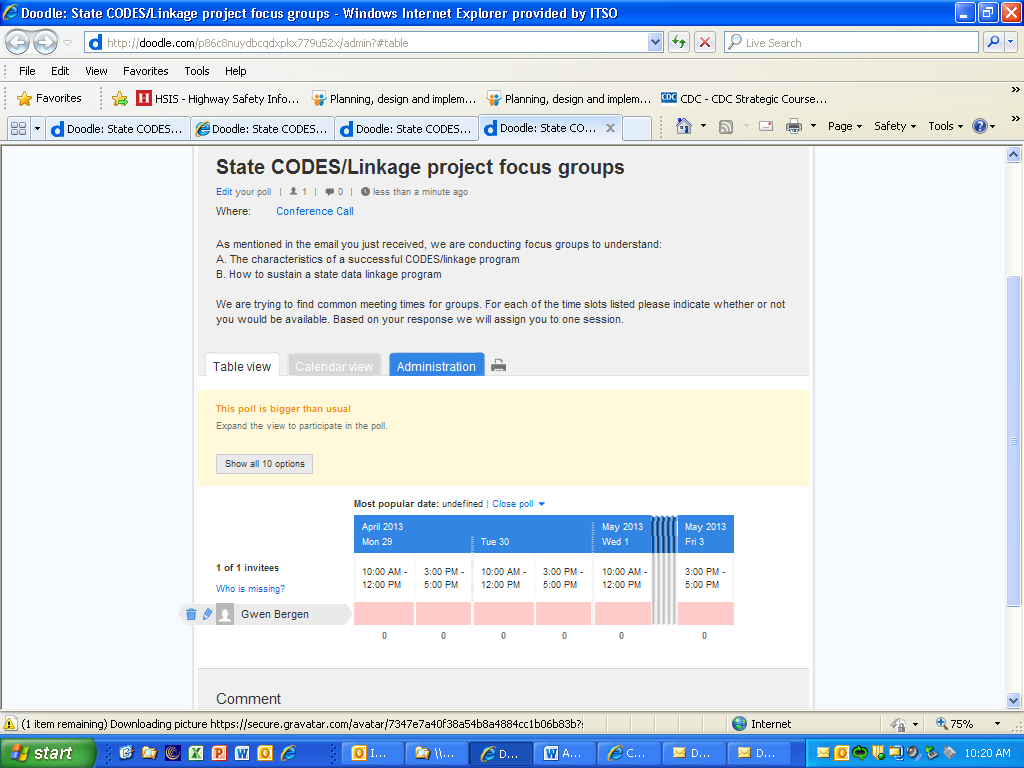1024x768 pixels.
Task: Open the Word taskbar button
Action: (564, 753)
